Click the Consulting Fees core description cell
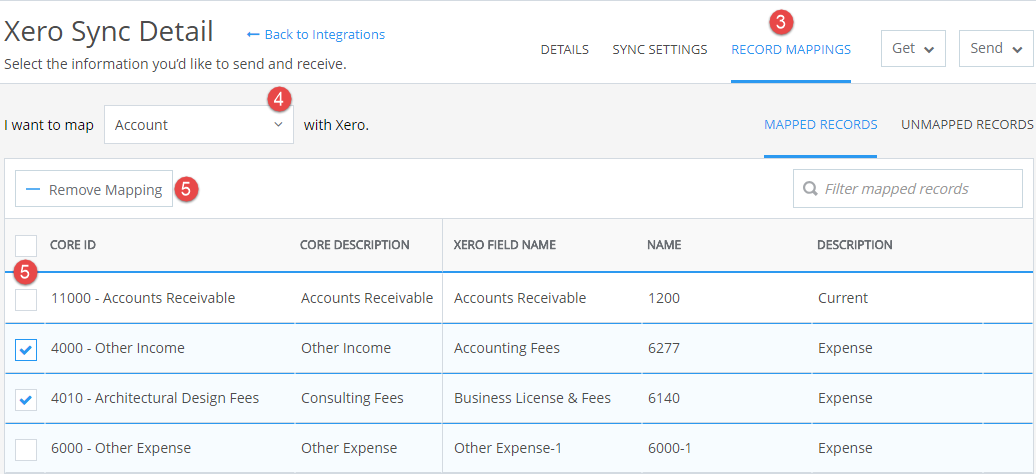This screenshot has height=474, width=1036. coord(352,399)
